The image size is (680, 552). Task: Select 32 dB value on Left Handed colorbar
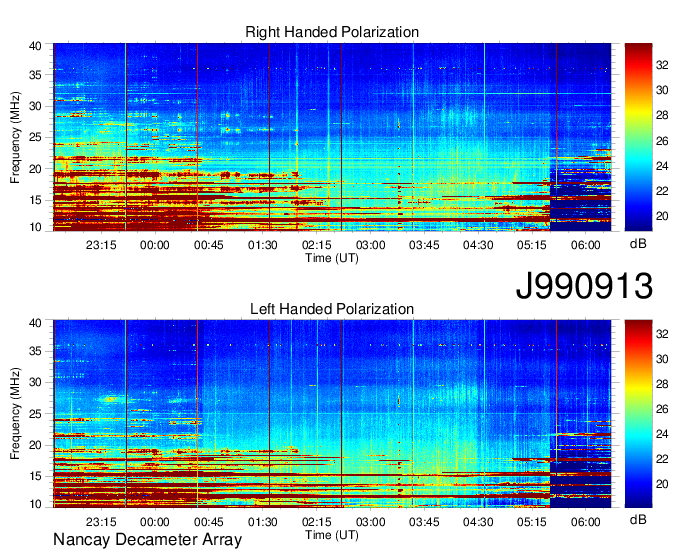(662, 334)
